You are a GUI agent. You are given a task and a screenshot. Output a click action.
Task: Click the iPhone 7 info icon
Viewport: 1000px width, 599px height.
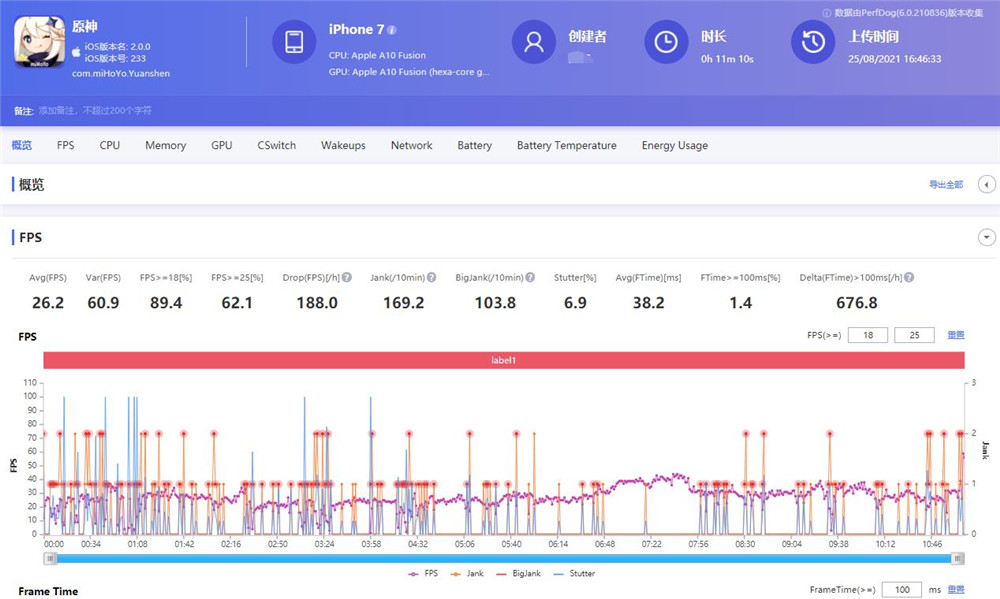point(392,30)
